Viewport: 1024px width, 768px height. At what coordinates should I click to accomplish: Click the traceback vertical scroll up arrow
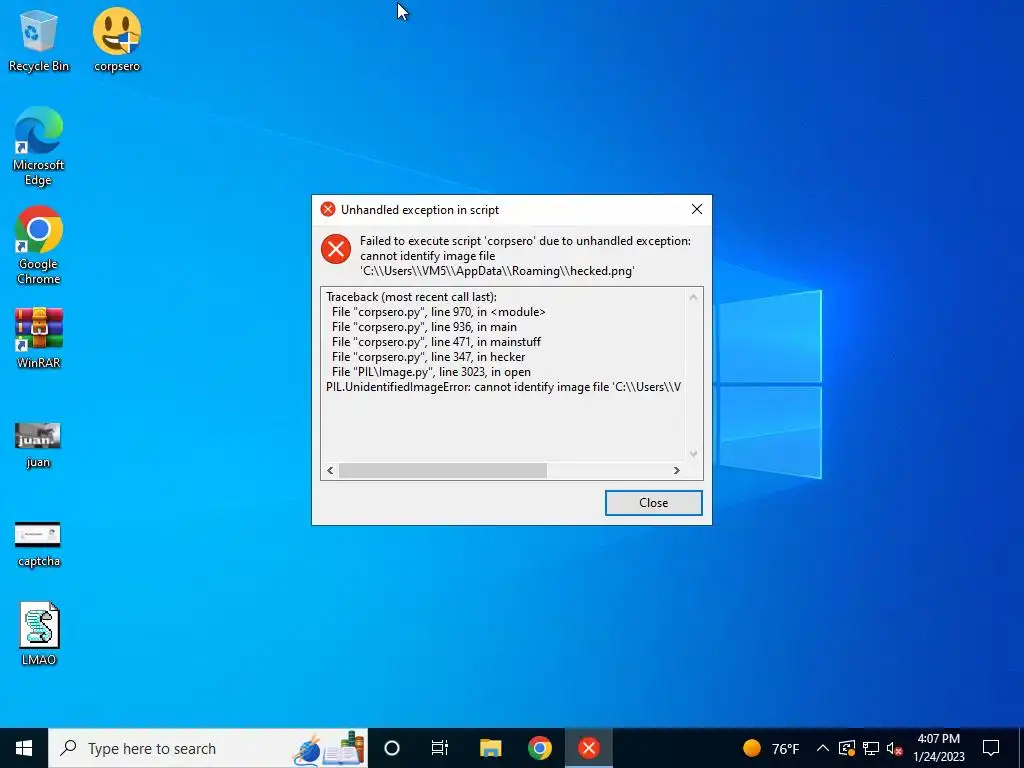(694, 298)
